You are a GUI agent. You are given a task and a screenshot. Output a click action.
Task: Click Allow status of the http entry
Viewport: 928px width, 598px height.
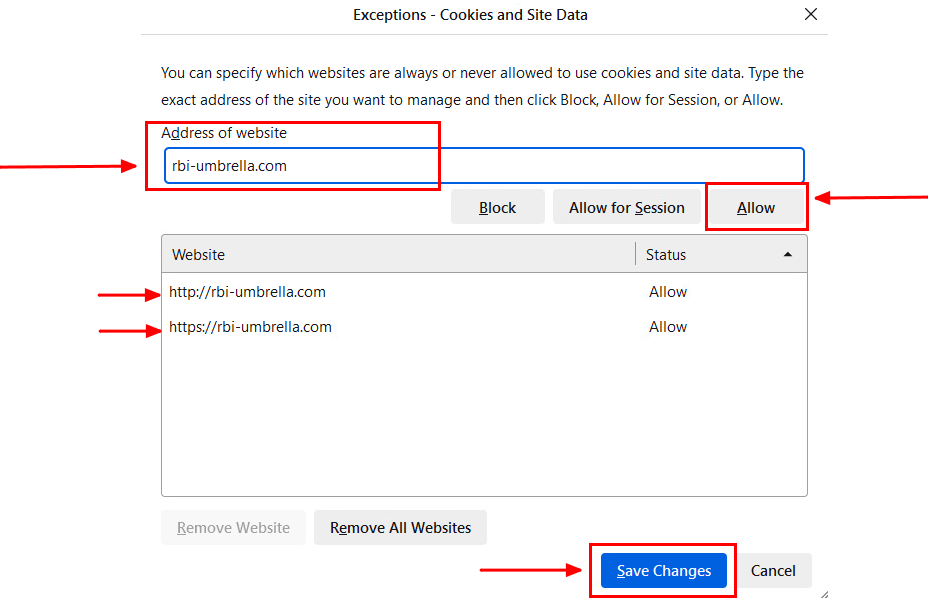668,292
